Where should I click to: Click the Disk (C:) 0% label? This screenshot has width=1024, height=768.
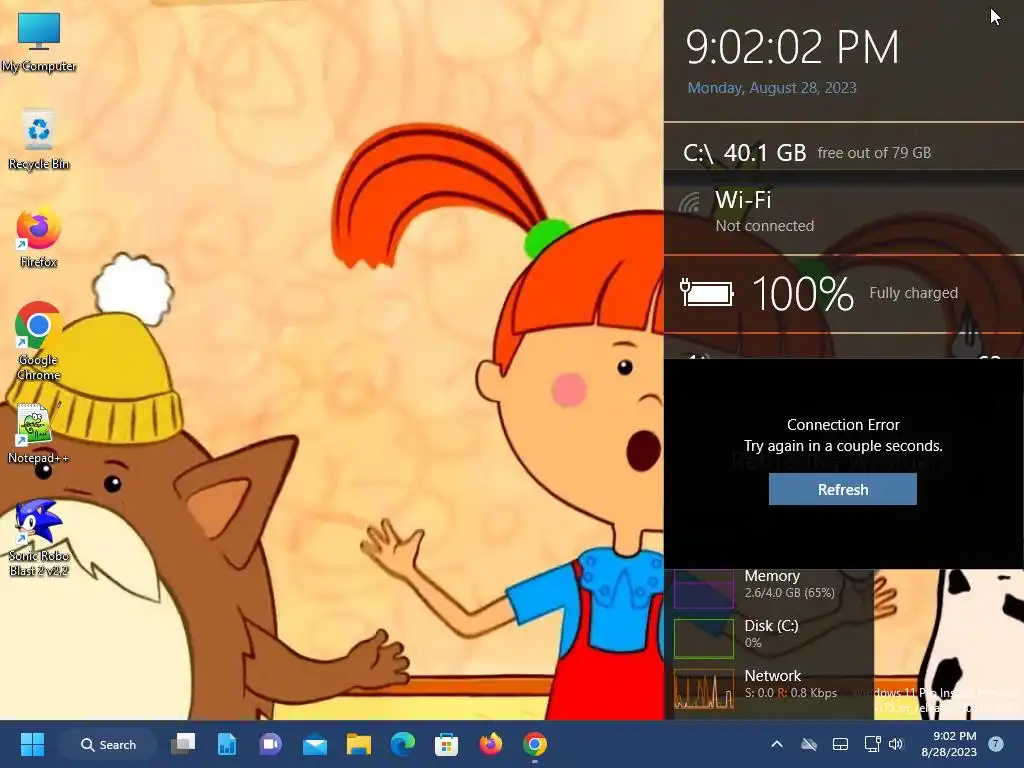point(771,633)
